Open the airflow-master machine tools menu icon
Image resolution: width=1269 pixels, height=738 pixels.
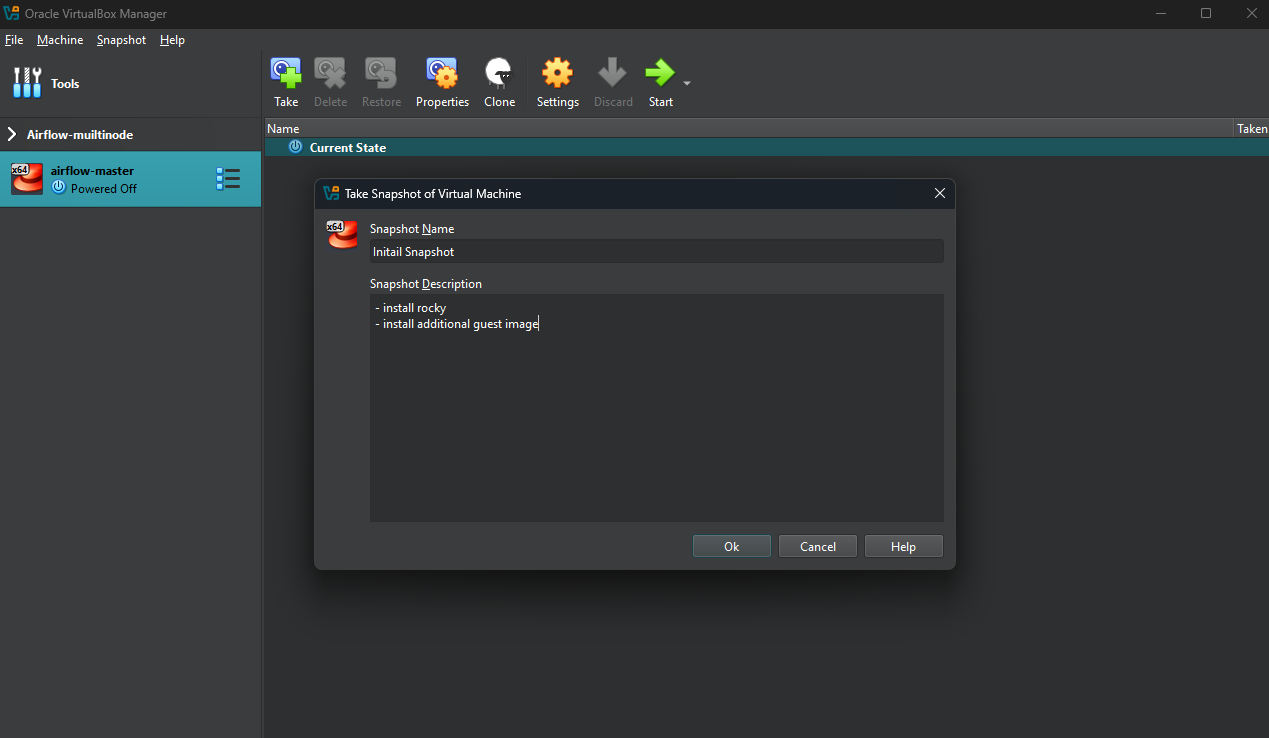(228, 179)
